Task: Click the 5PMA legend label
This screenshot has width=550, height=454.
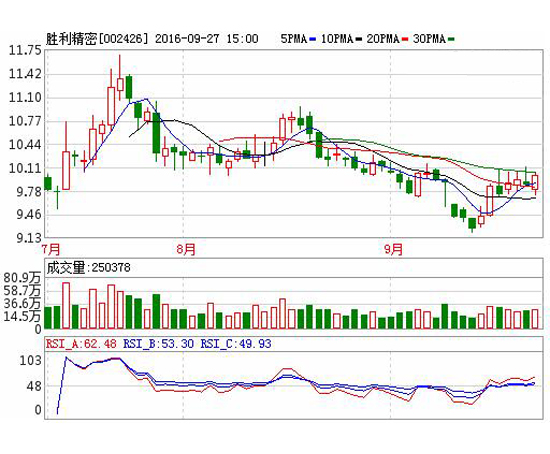Action: (294, 39)
